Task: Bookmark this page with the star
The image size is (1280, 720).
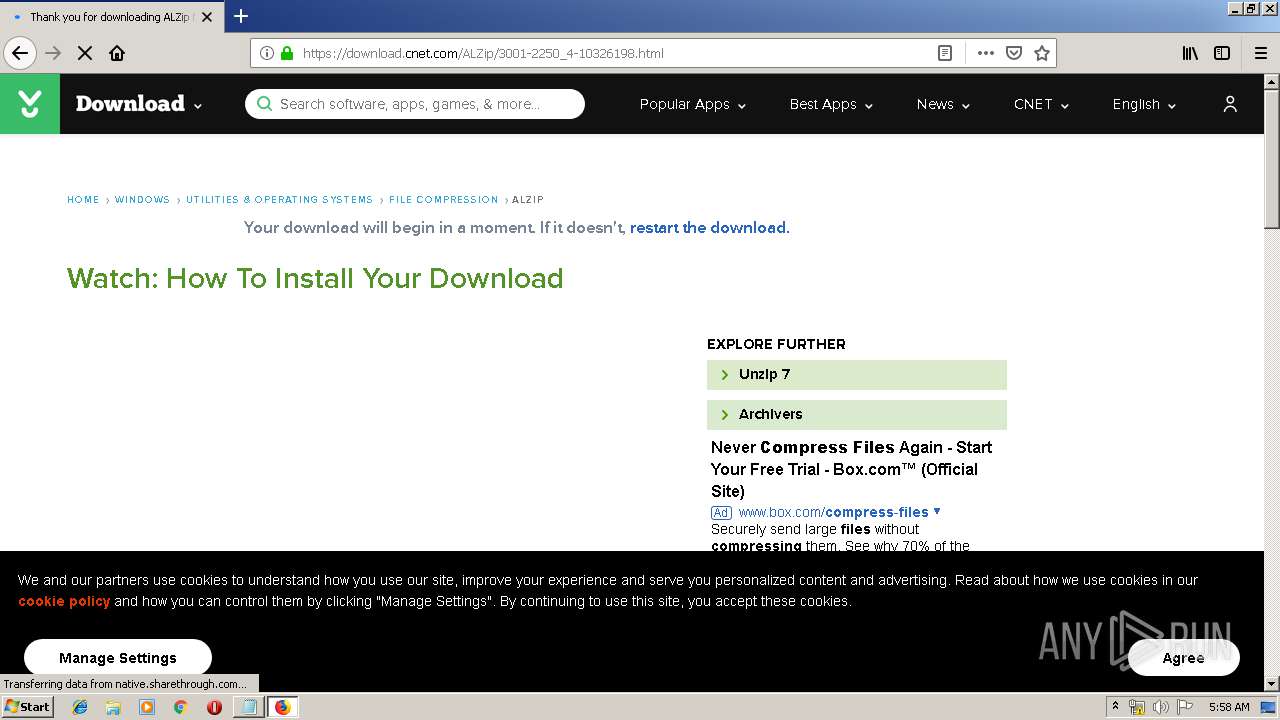Action: click(x=1042, y=53)
